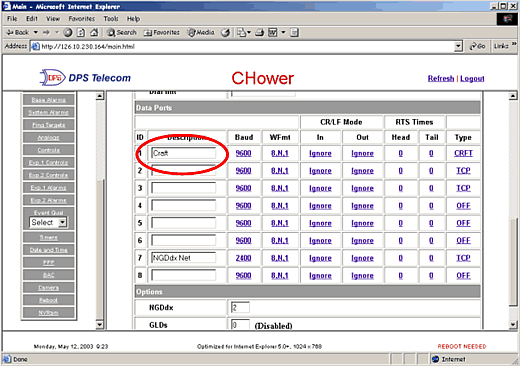Screen dimensions: 520x366
Task: Open the Back button history dropdown arrow
Action: tap(35, 32)
